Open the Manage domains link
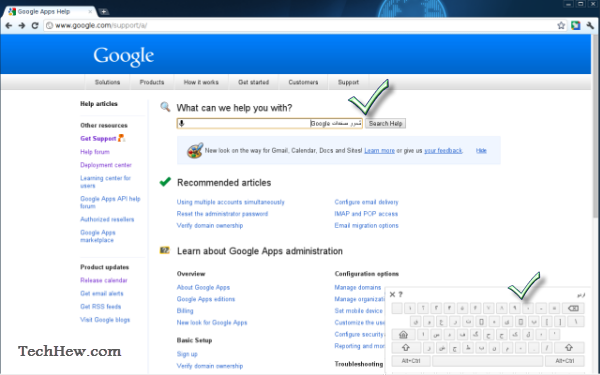Viewport: 600px width, 375px height. [358, 287]
